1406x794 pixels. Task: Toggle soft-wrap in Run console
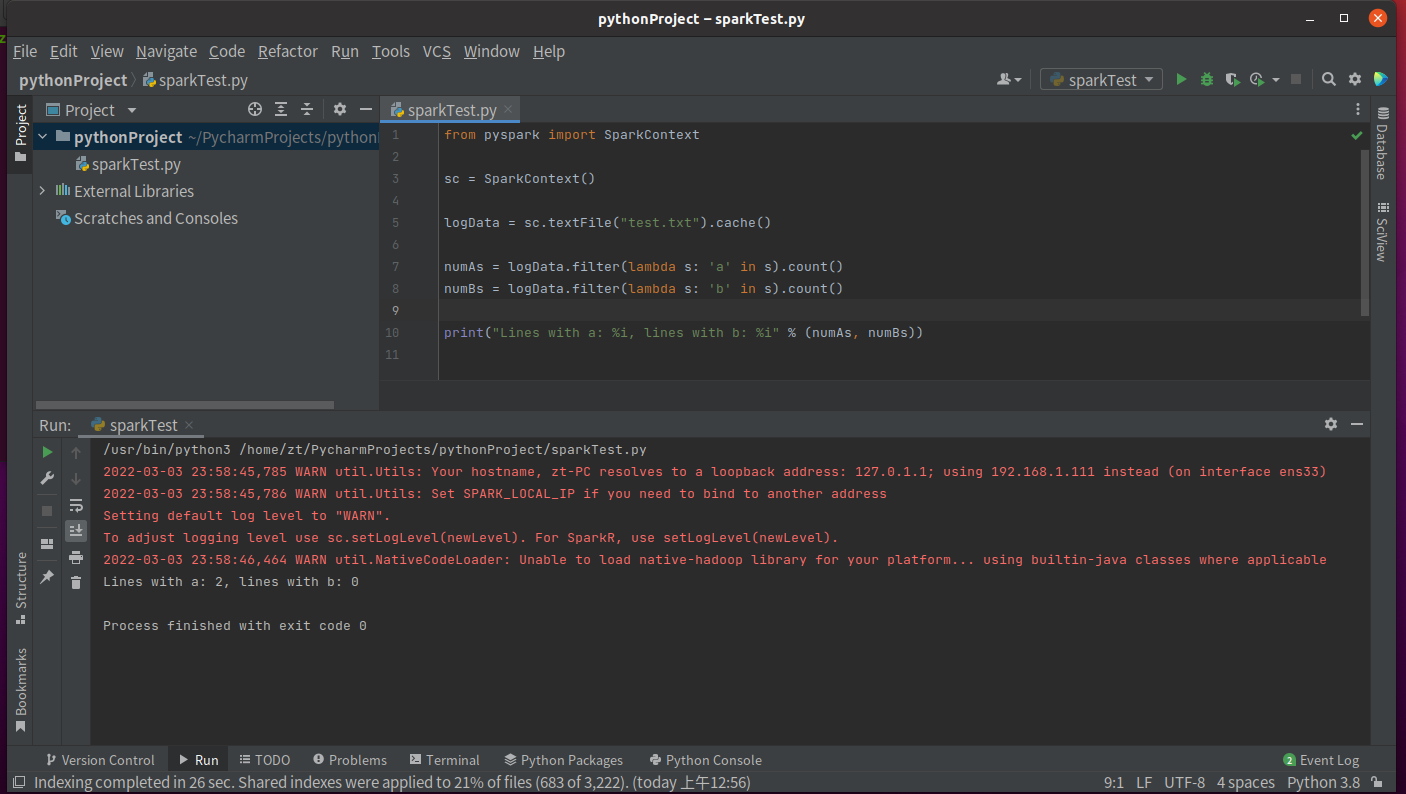(76, 505)
